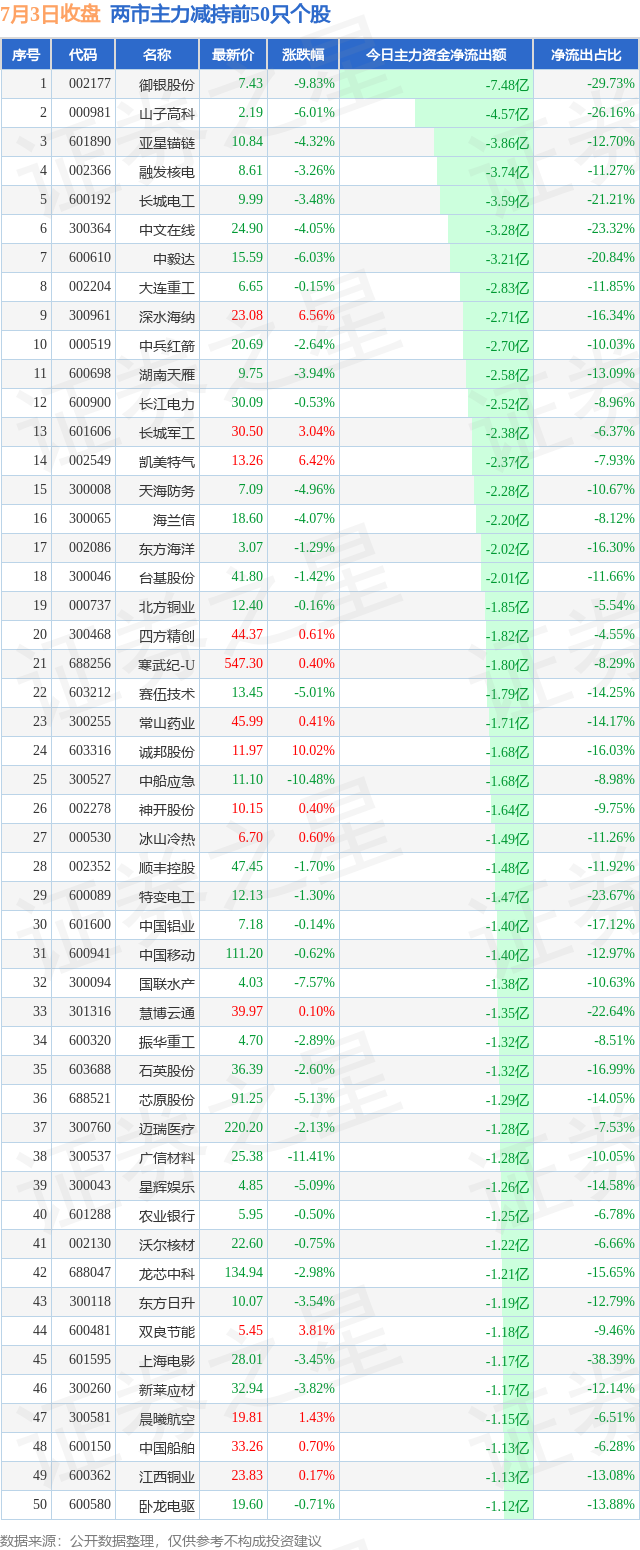Image resolution: width=640 pixels, height=1550 pixels.
Task: Click the 今日主力资金净流出额 column header
Action: pos(436,55)
